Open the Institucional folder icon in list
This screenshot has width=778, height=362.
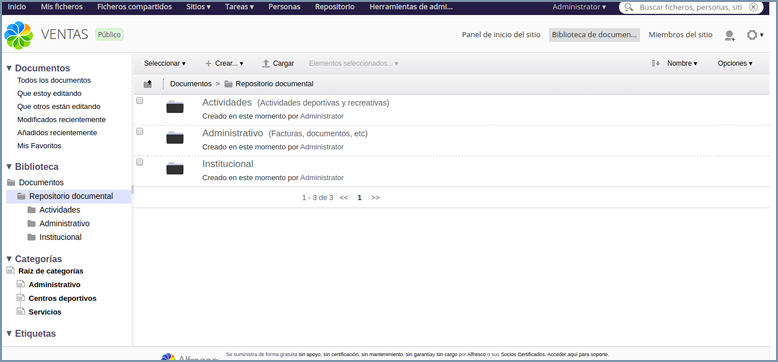pos(175,169)
